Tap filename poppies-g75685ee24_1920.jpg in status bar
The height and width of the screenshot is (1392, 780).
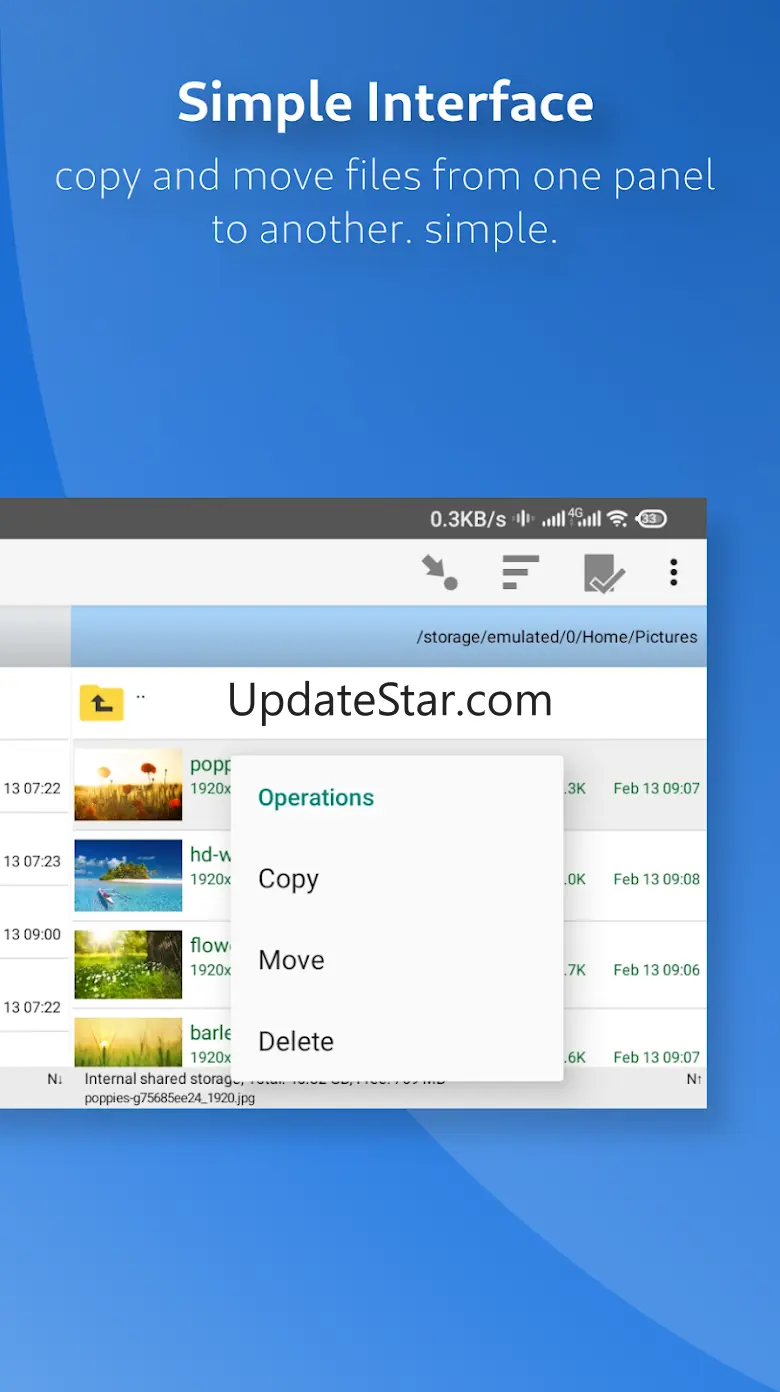pyautogui.click(x=170, y=1098)
